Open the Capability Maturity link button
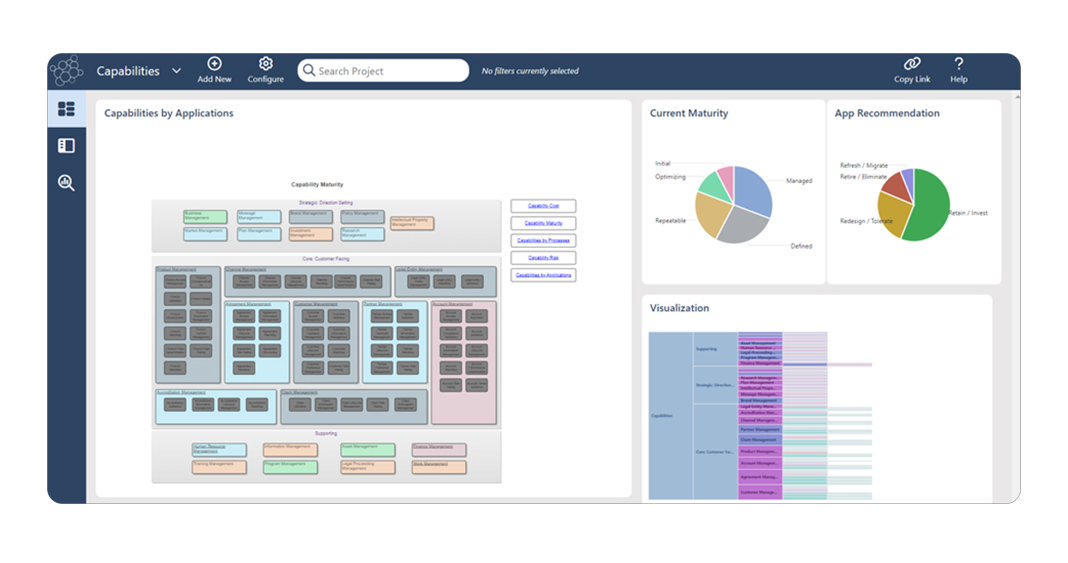 pyautogui.click(x=543, y=223)
